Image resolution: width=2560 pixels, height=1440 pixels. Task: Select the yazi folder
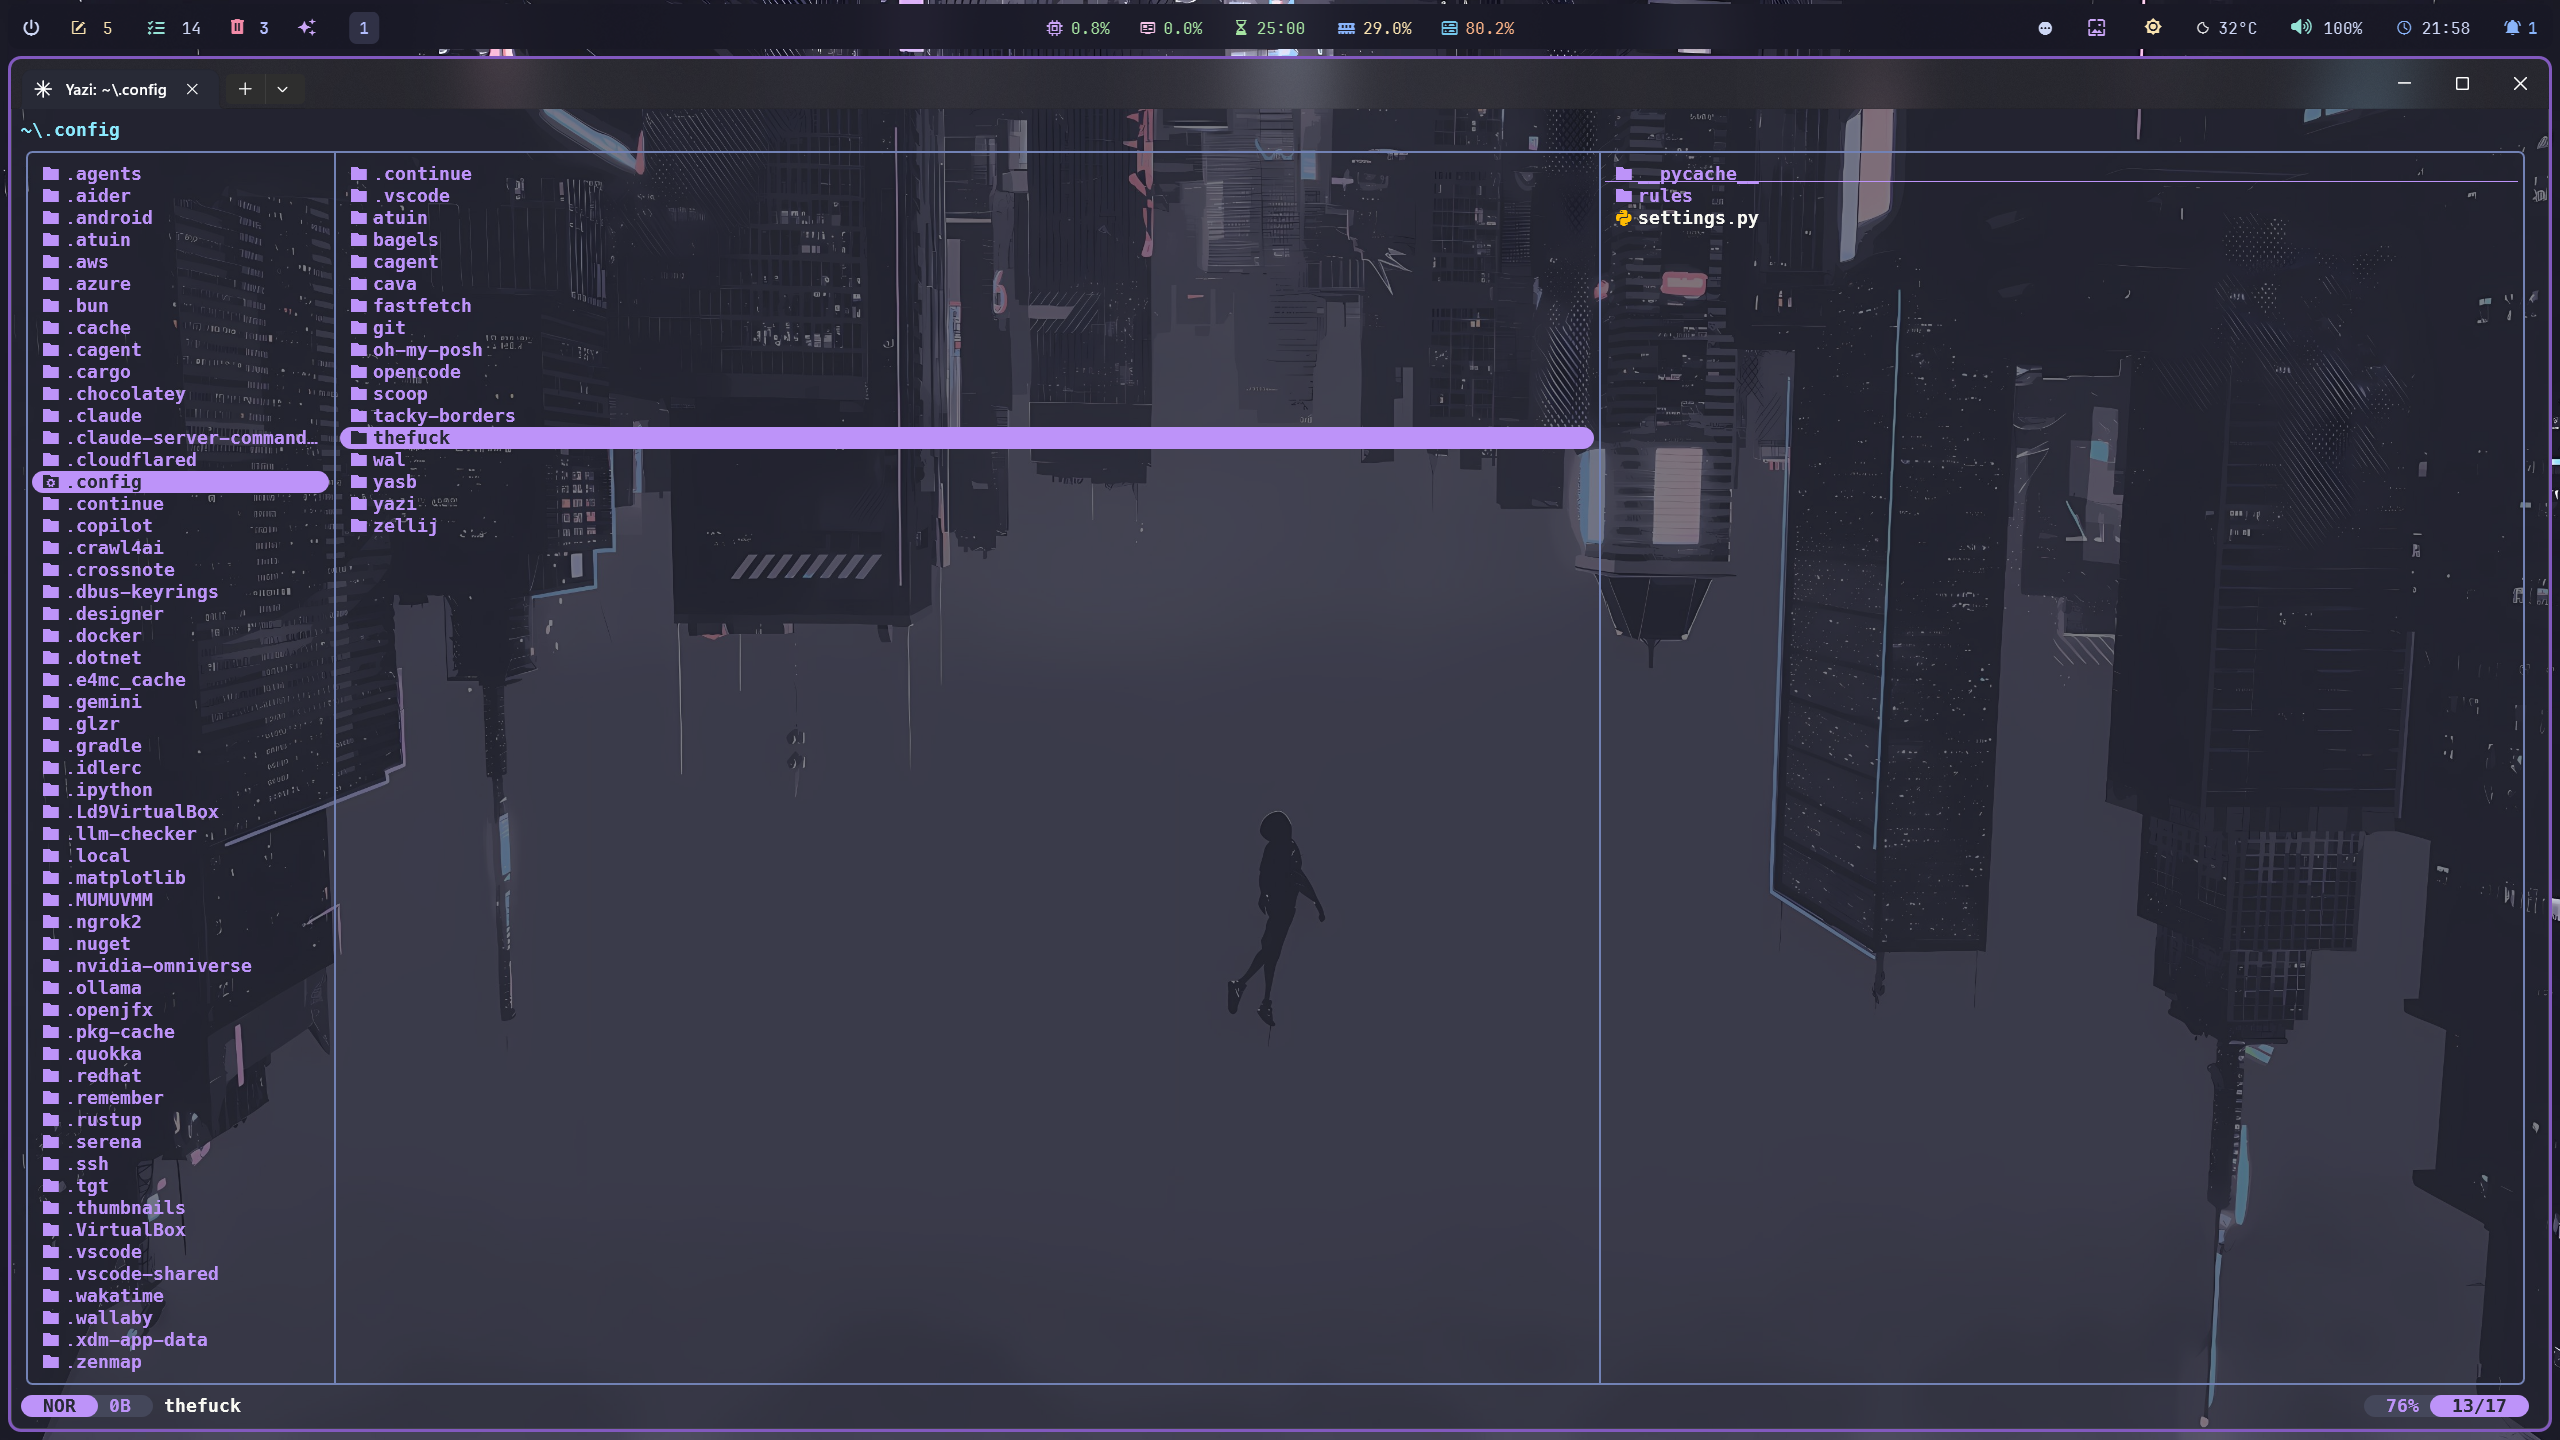(x=966, y=504)
